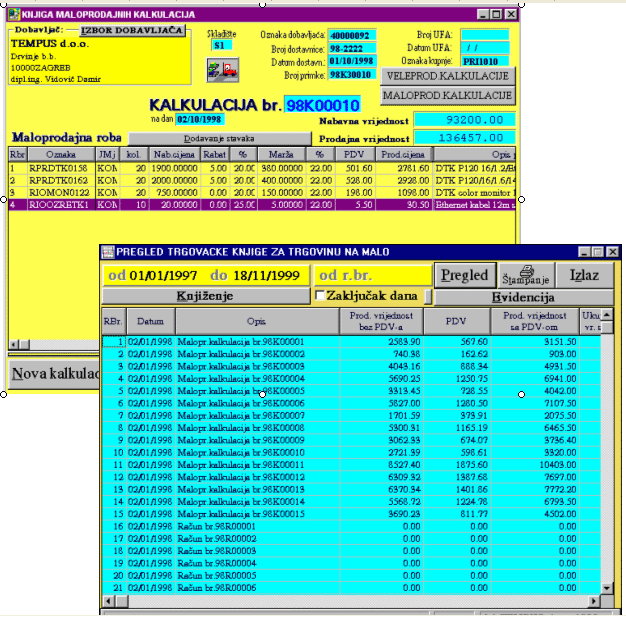Click the title bar icon of Knjiga maloprodajnih kalkulacija
This screenshot has width=626, height=617.
point(11,15)
